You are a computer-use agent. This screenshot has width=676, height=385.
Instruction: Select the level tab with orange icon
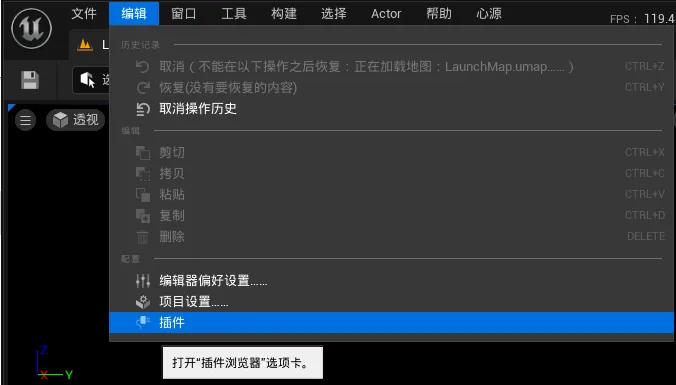click(x=89, y=45)
